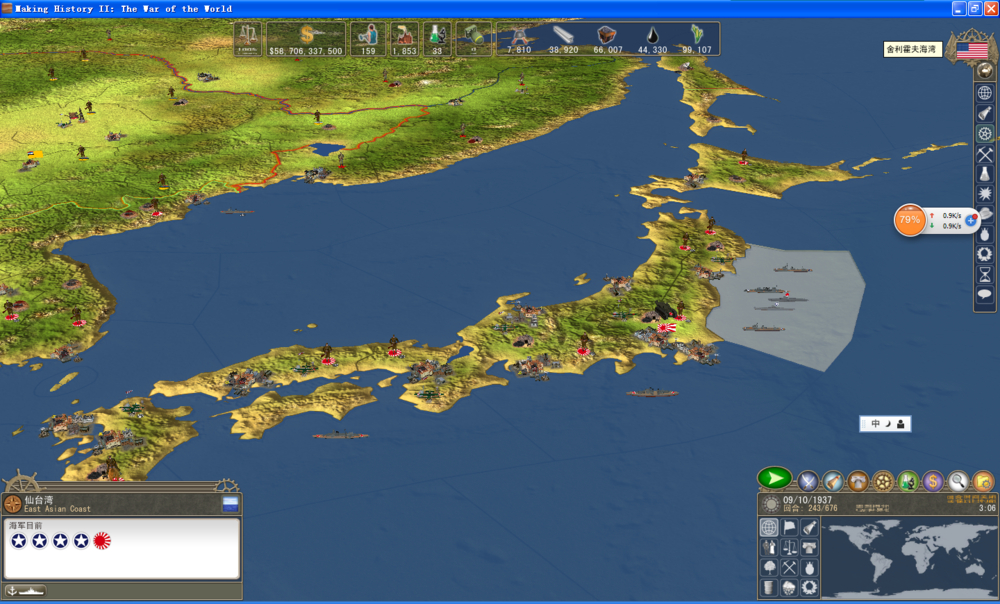Viewport: 1000px width, 604px height.
Task: Select the grenade map mode beside the minimap
Action: [809, 568]
